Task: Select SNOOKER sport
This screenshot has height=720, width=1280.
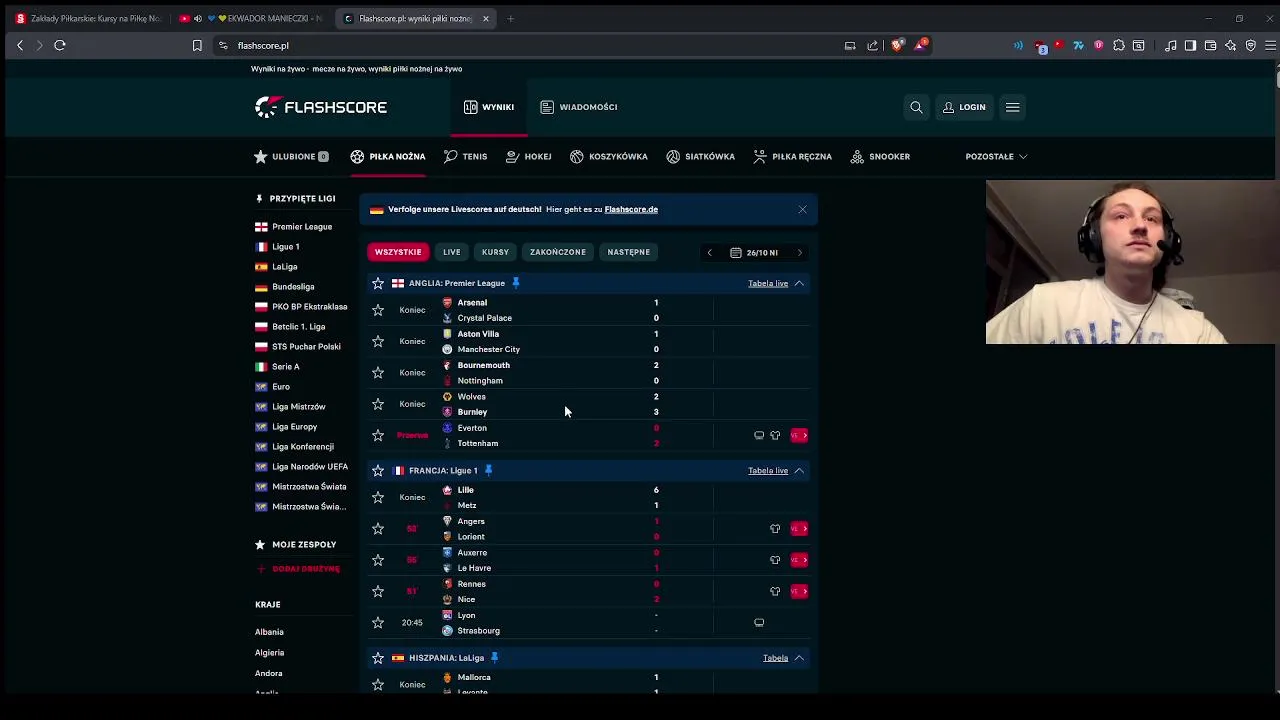Action: point(880,157)
